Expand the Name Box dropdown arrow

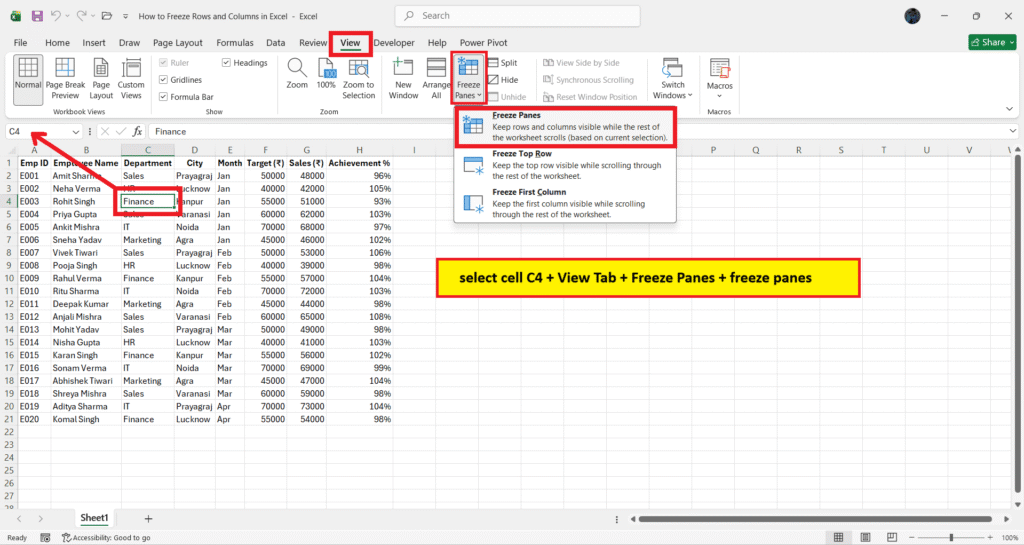click(76, 132)
